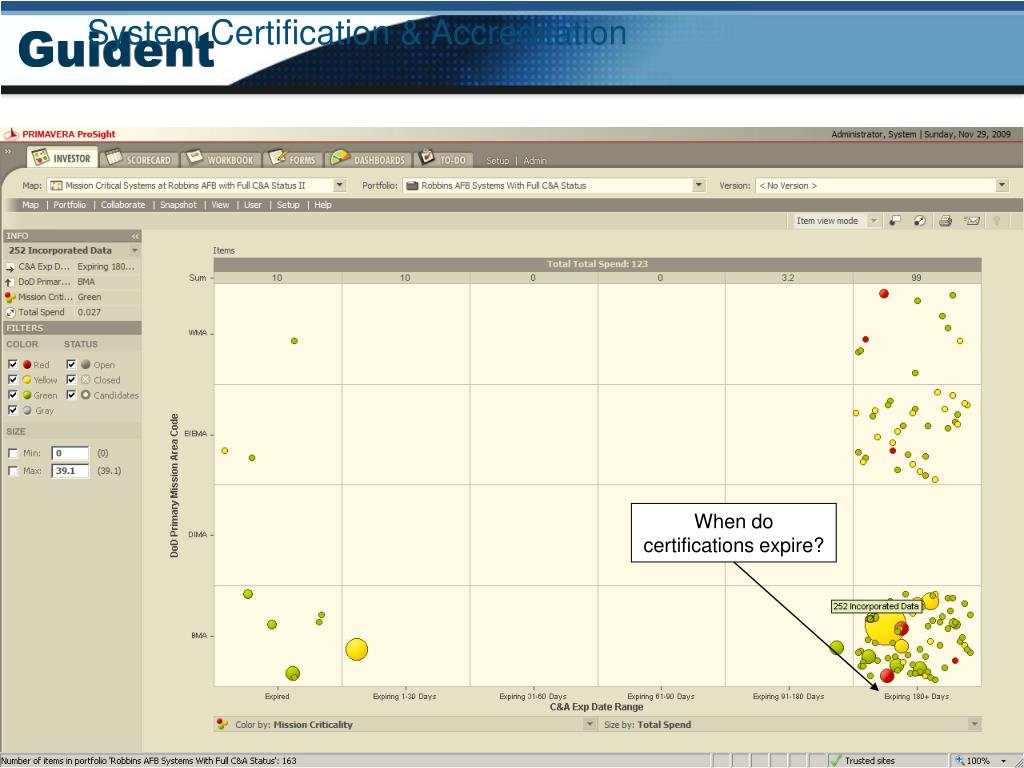Open the Map dropdown selector

340,185
